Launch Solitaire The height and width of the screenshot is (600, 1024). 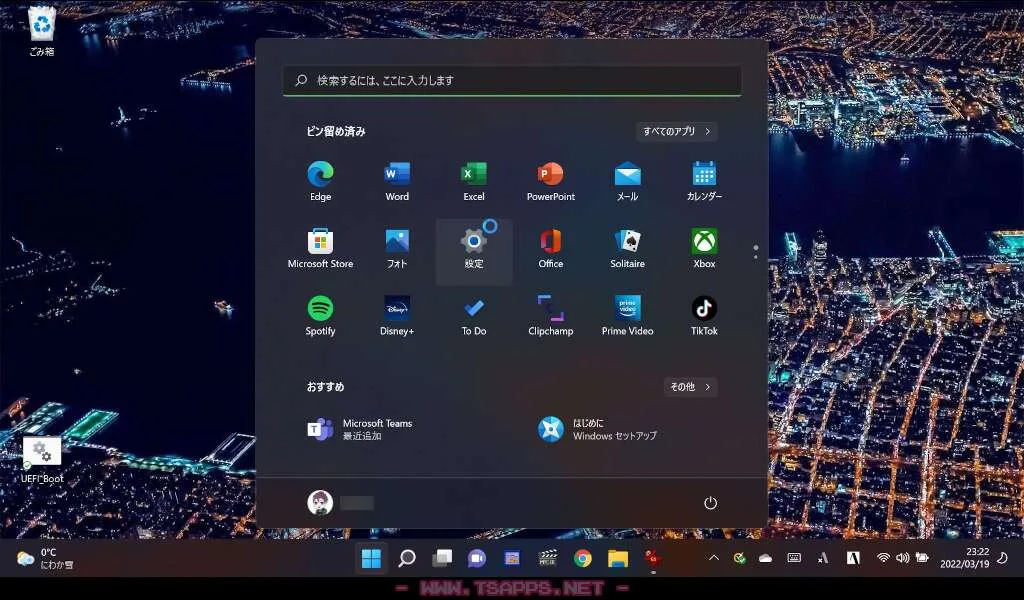click(x=627, y=247)
